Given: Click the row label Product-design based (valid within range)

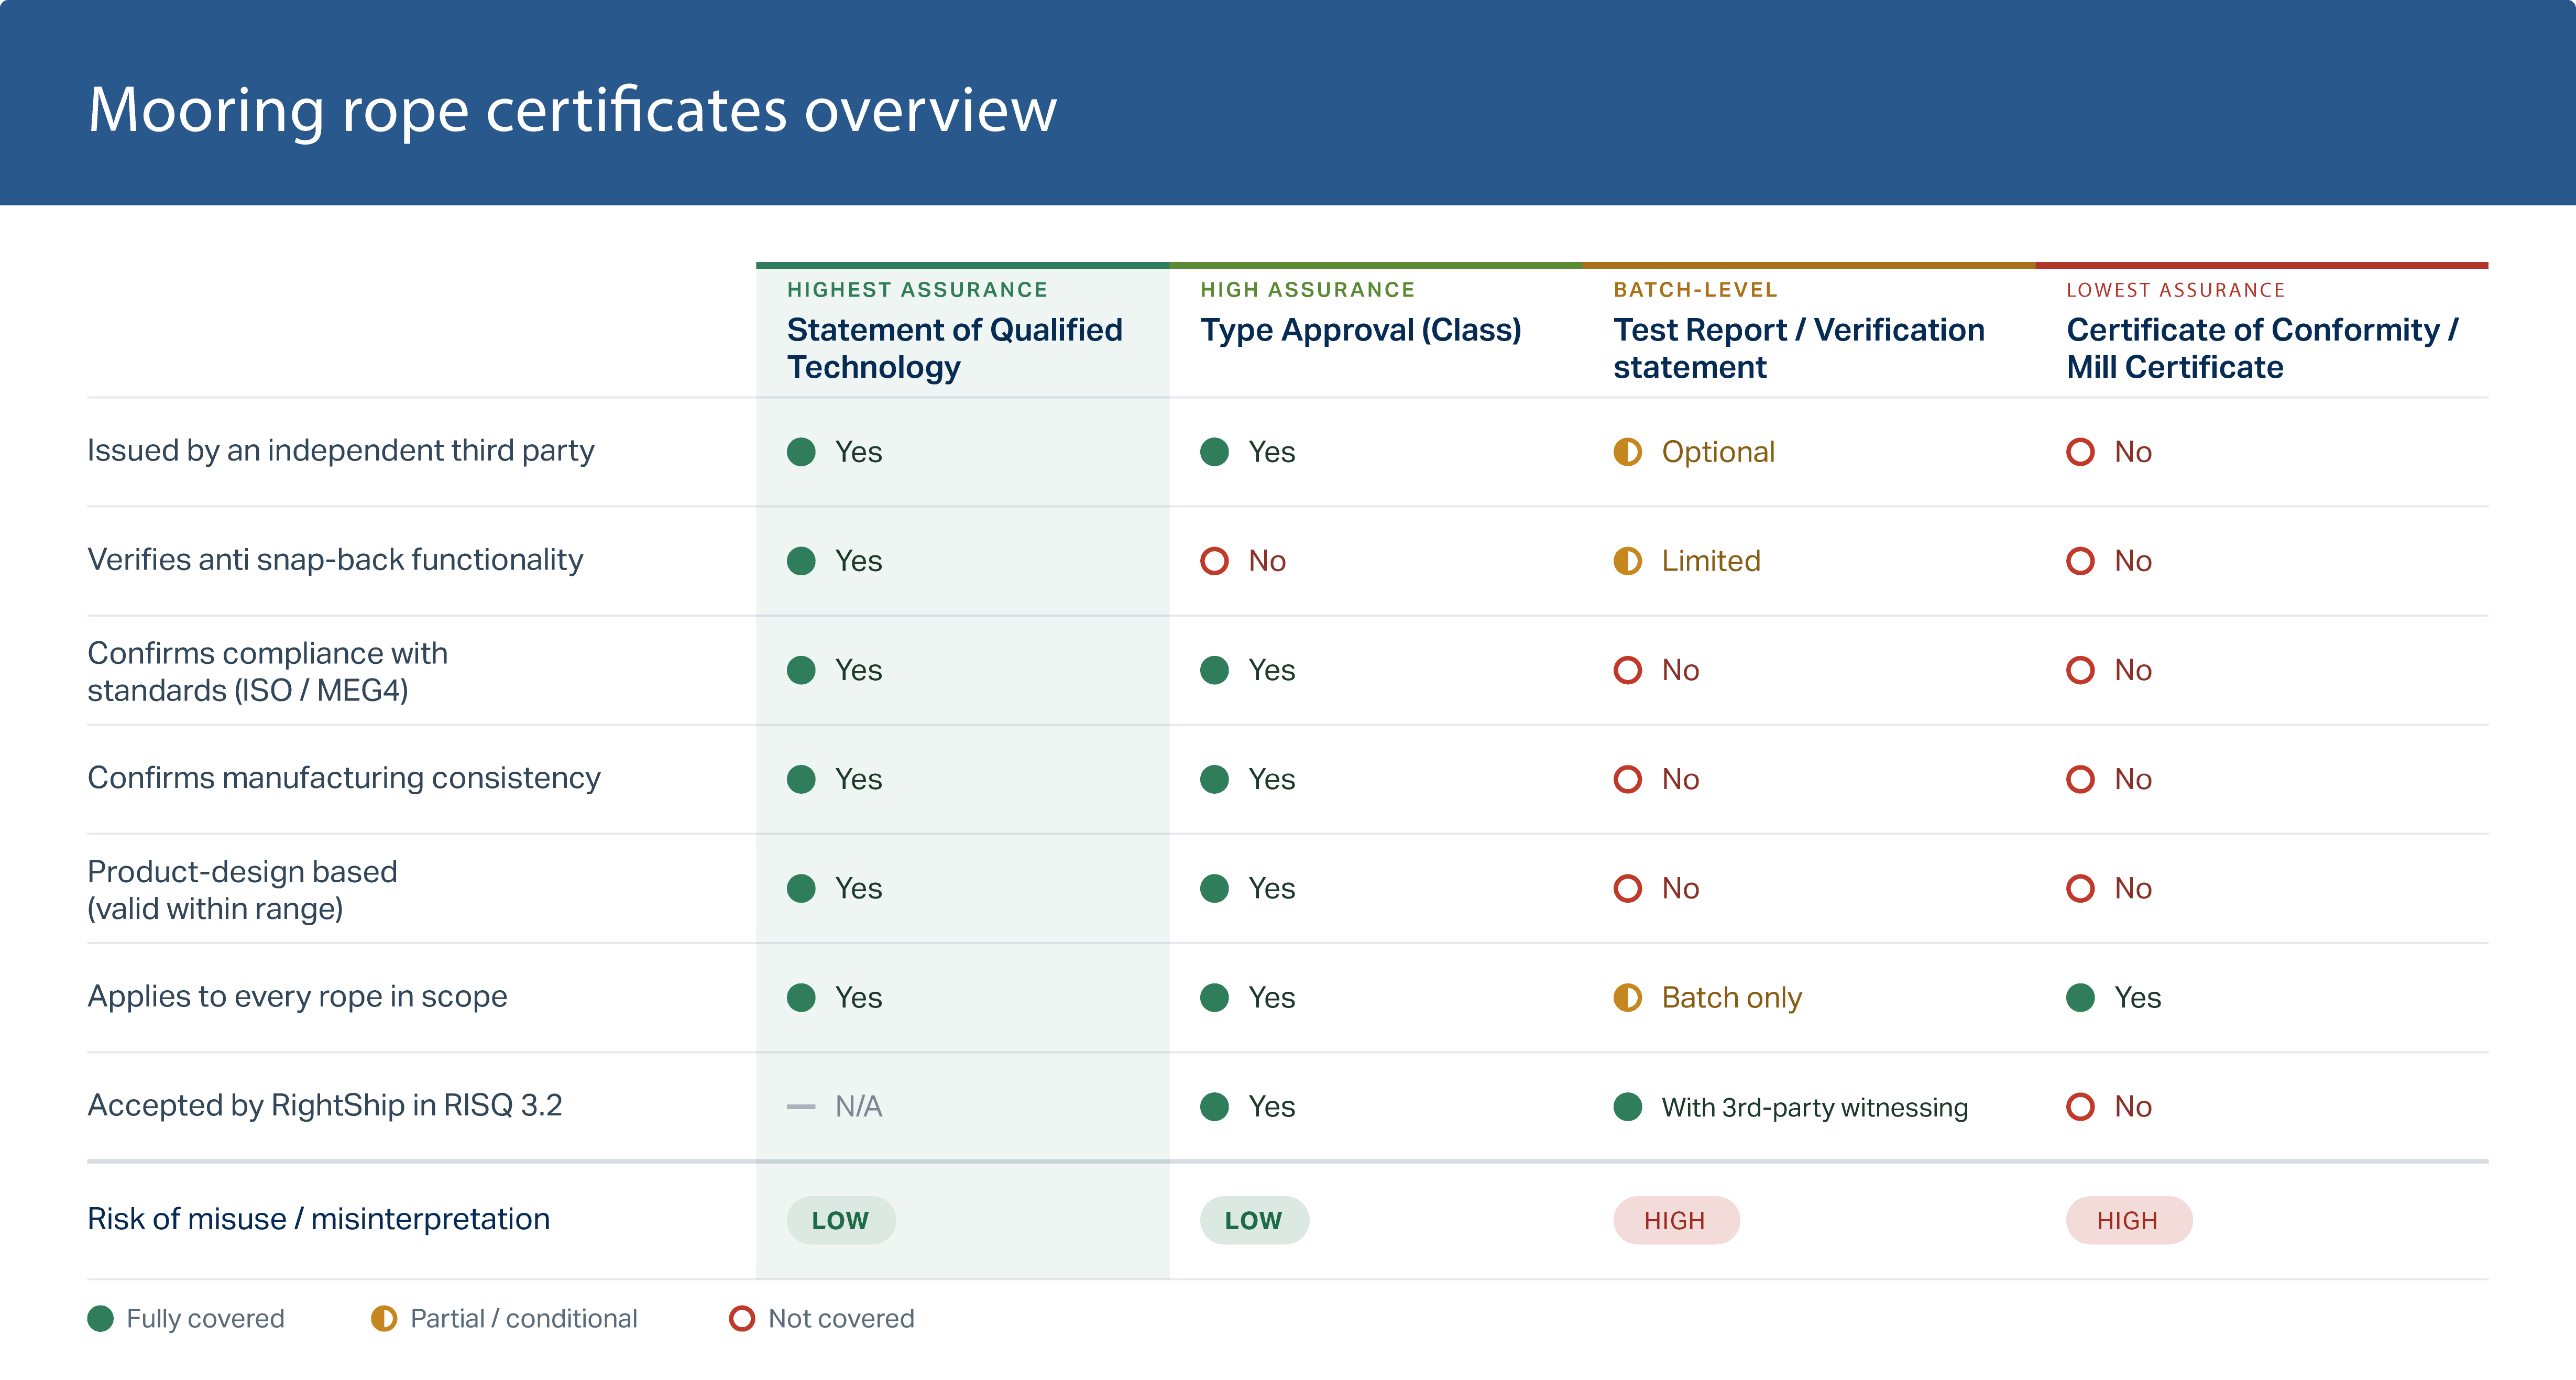Looking at the screenshot, I should (242, 890).
